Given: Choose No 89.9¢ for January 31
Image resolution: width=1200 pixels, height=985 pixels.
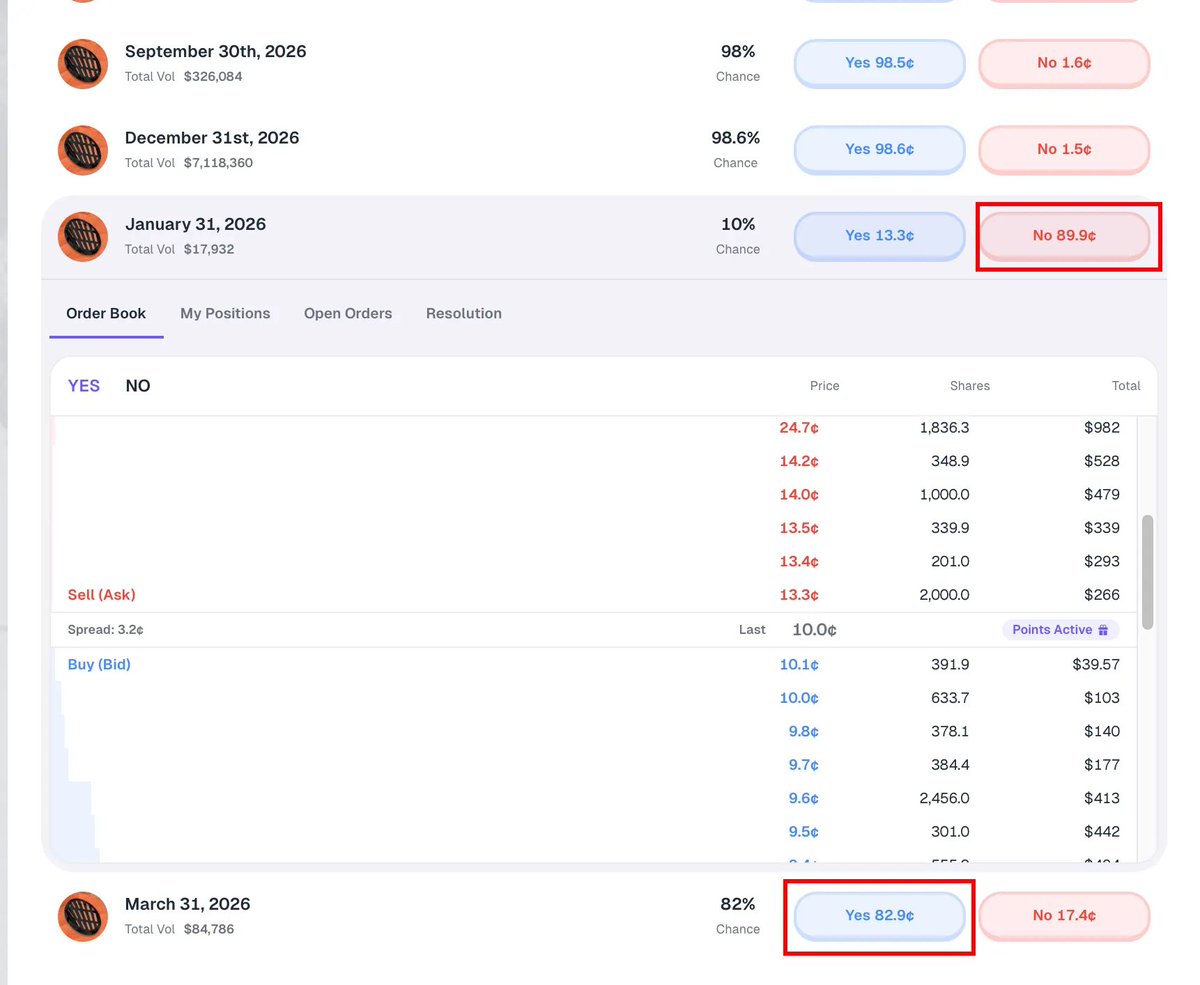Looking at the screenshot, I should coord(1064,236).
